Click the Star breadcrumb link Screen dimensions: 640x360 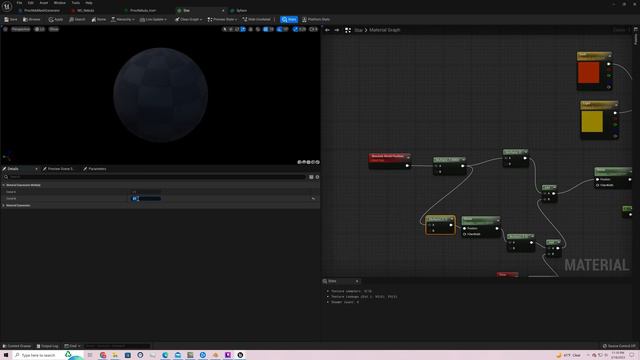tap(358, 30)
